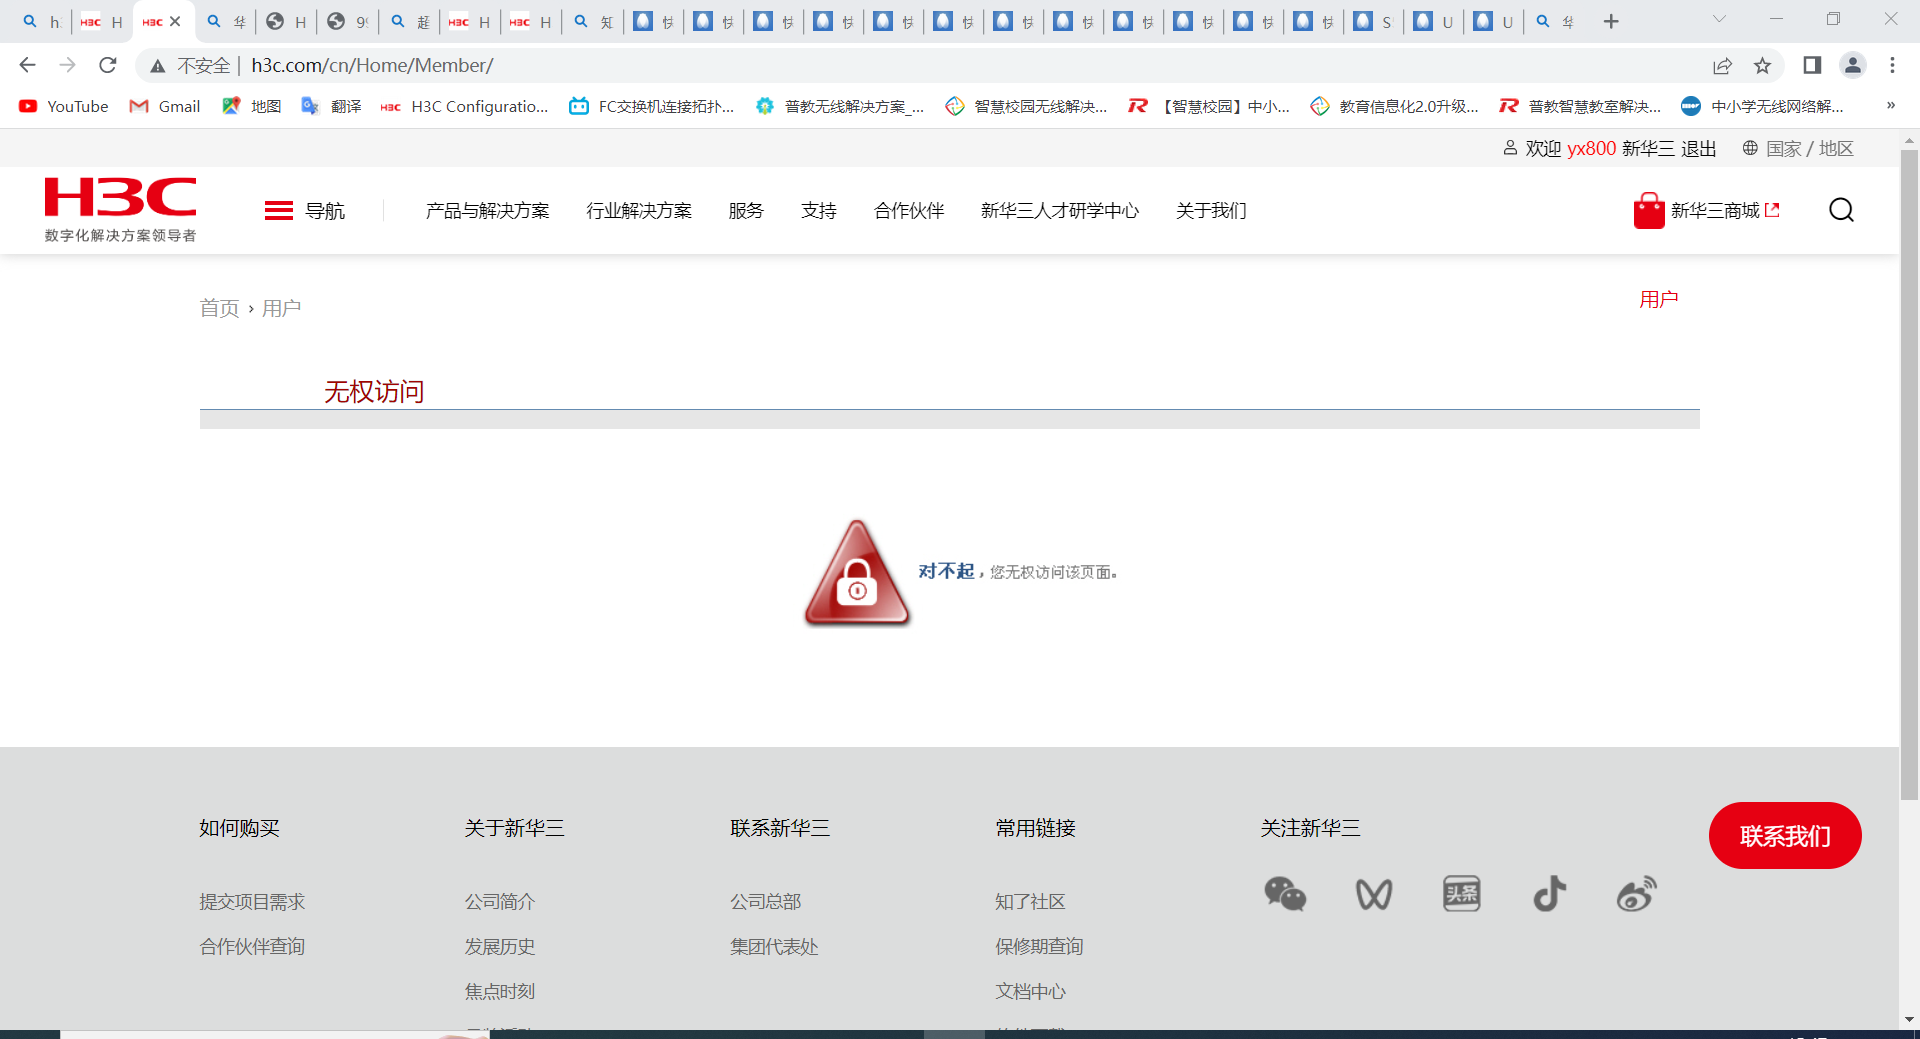Screen dimensions: 1920x1039
Task: Click the H3C logo
Action: tap(120, 209)
